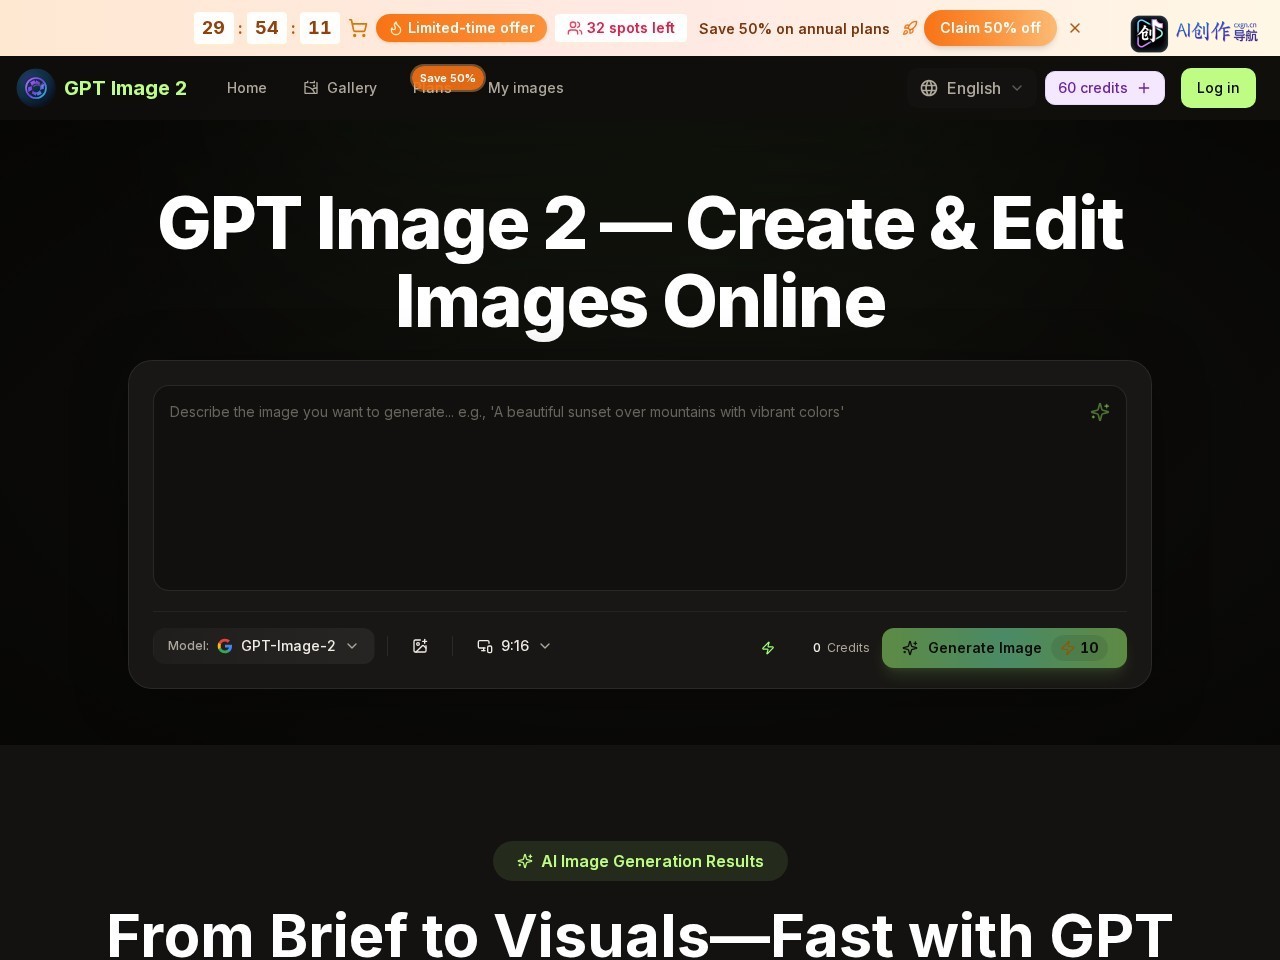Expand the 9:16 aspect ratio dropdown
Screen dimensions: 1280x960
(514, 646)
